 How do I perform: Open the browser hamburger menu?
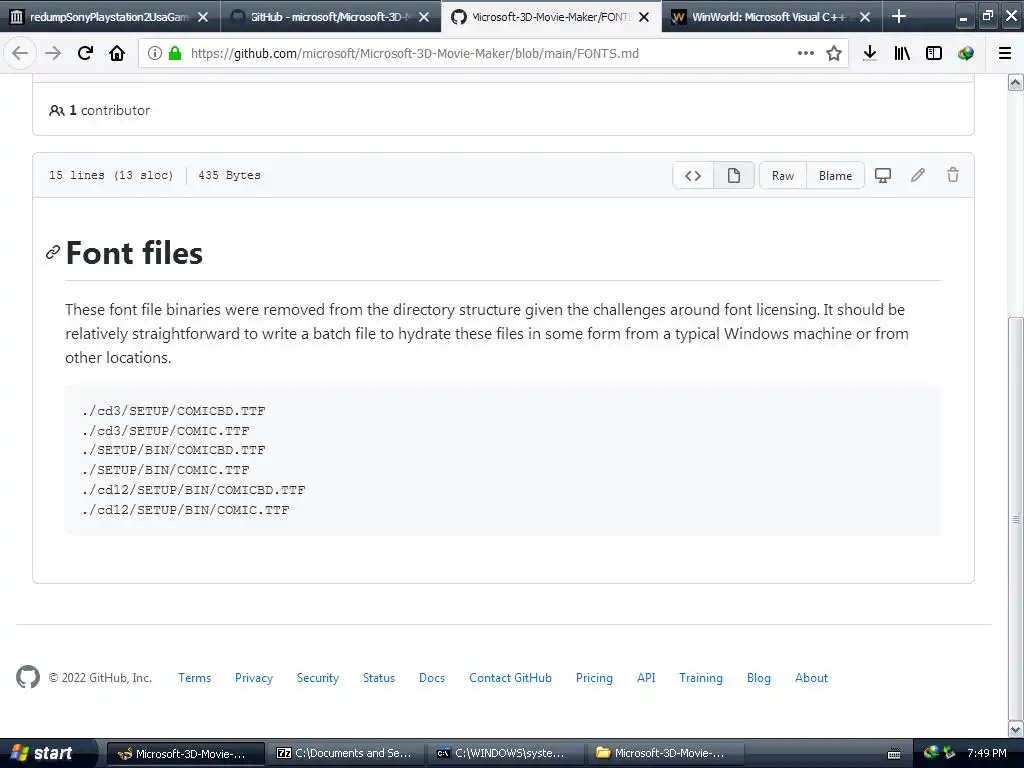pos(1005,54)
